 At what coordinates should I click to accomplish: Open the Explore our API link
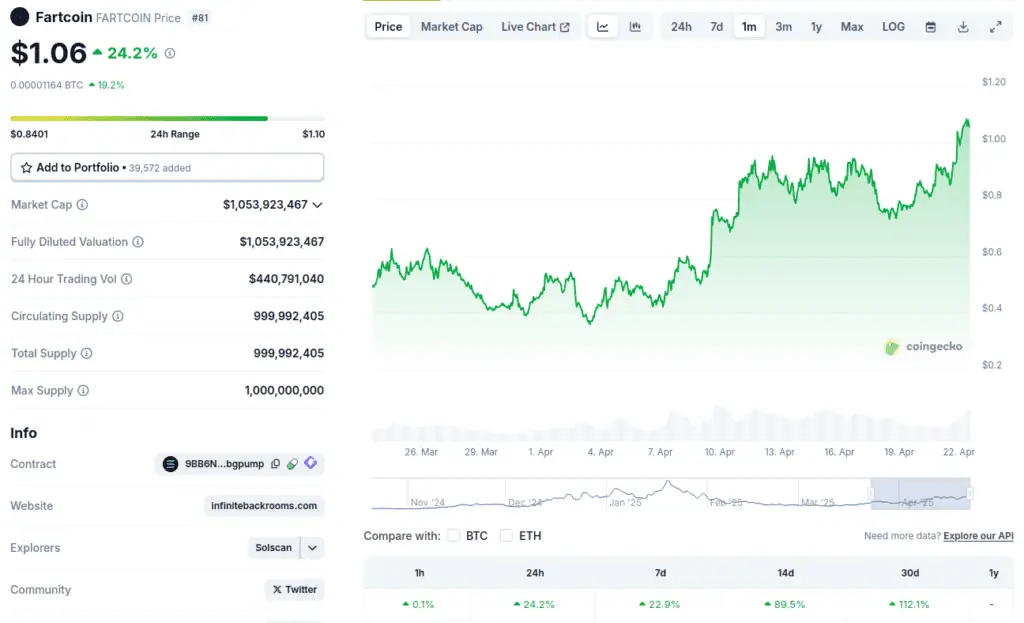pyautogui.click(x=978, y=536)
